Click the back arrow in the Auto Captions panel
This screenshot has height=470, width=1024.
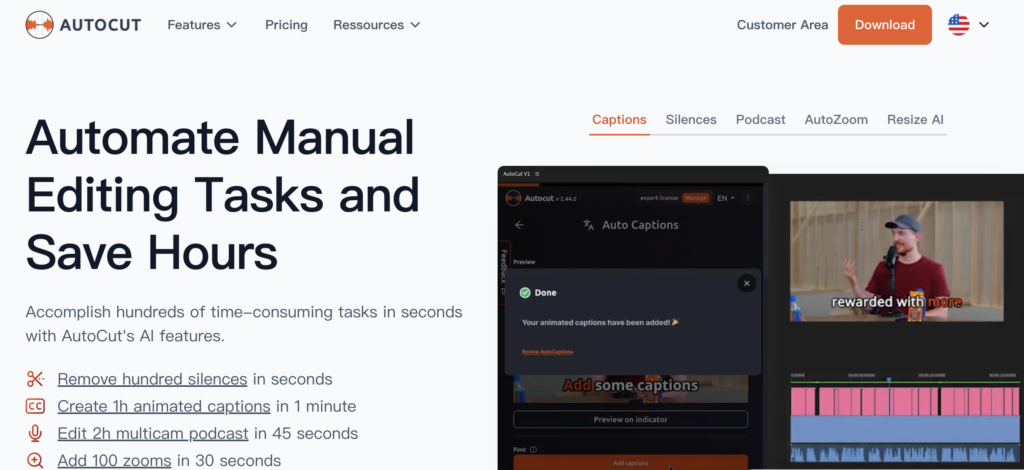[x=519, y=225]
